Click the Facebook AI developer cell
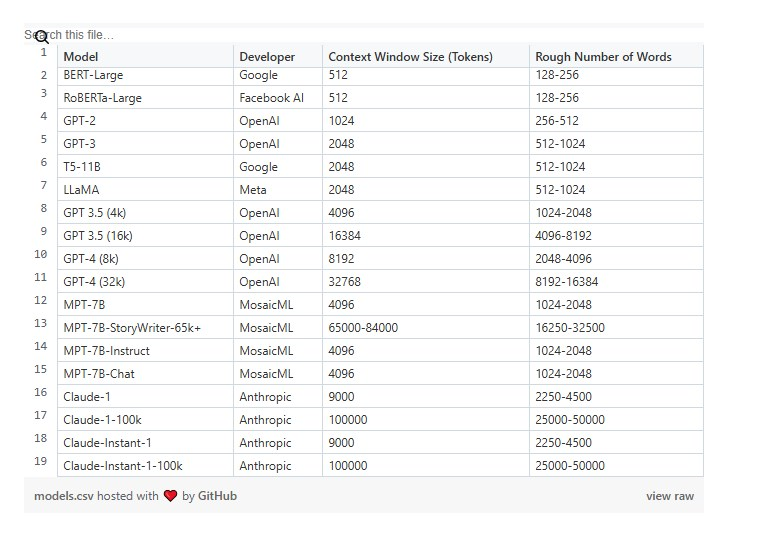The image size is (775, 538). (271, 98)
